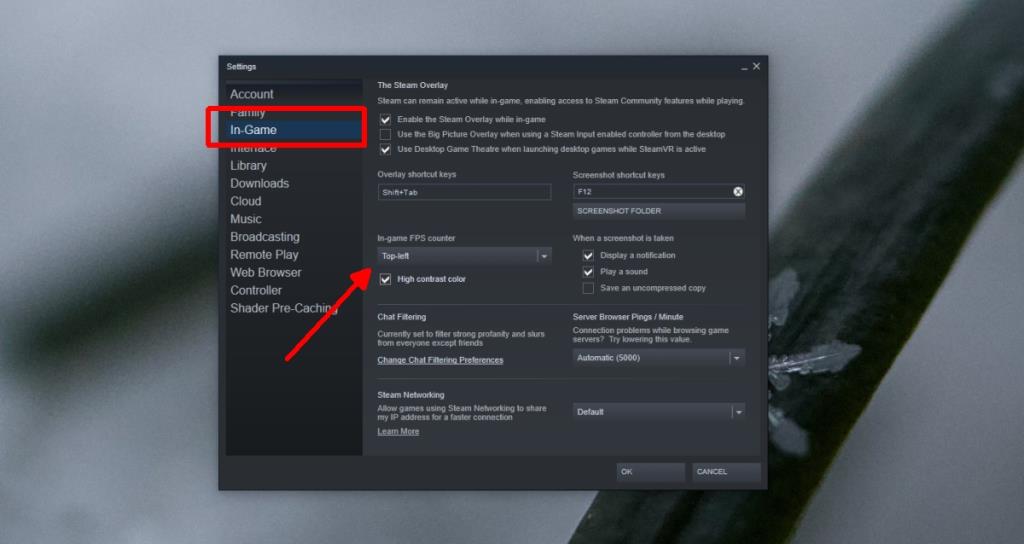Go to Music settings
Image resolution: width=1024 pixels, height=544 pixels.
(246, 219)
